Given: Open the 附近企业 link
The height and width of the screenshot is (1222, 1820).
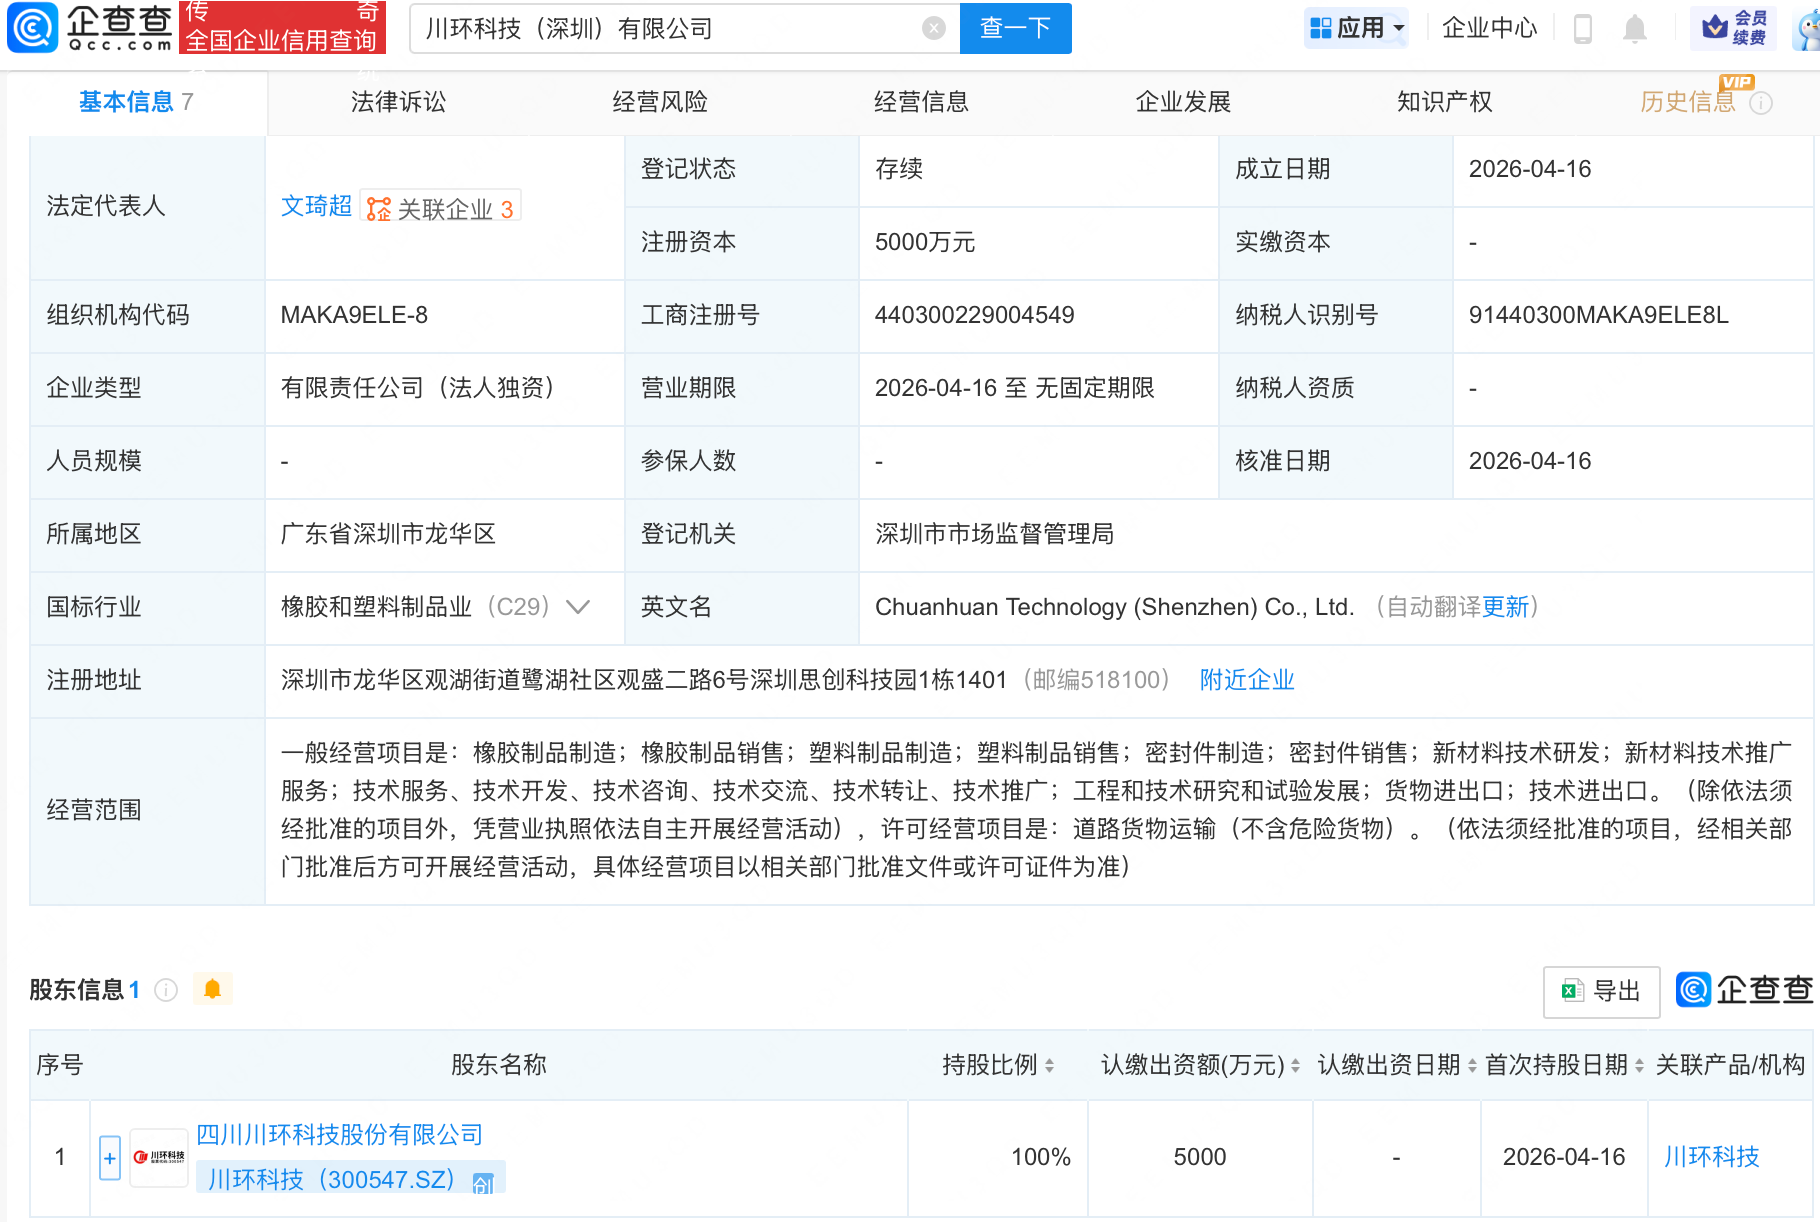Looking at the screenshot, I should [x=1246, y=680].
